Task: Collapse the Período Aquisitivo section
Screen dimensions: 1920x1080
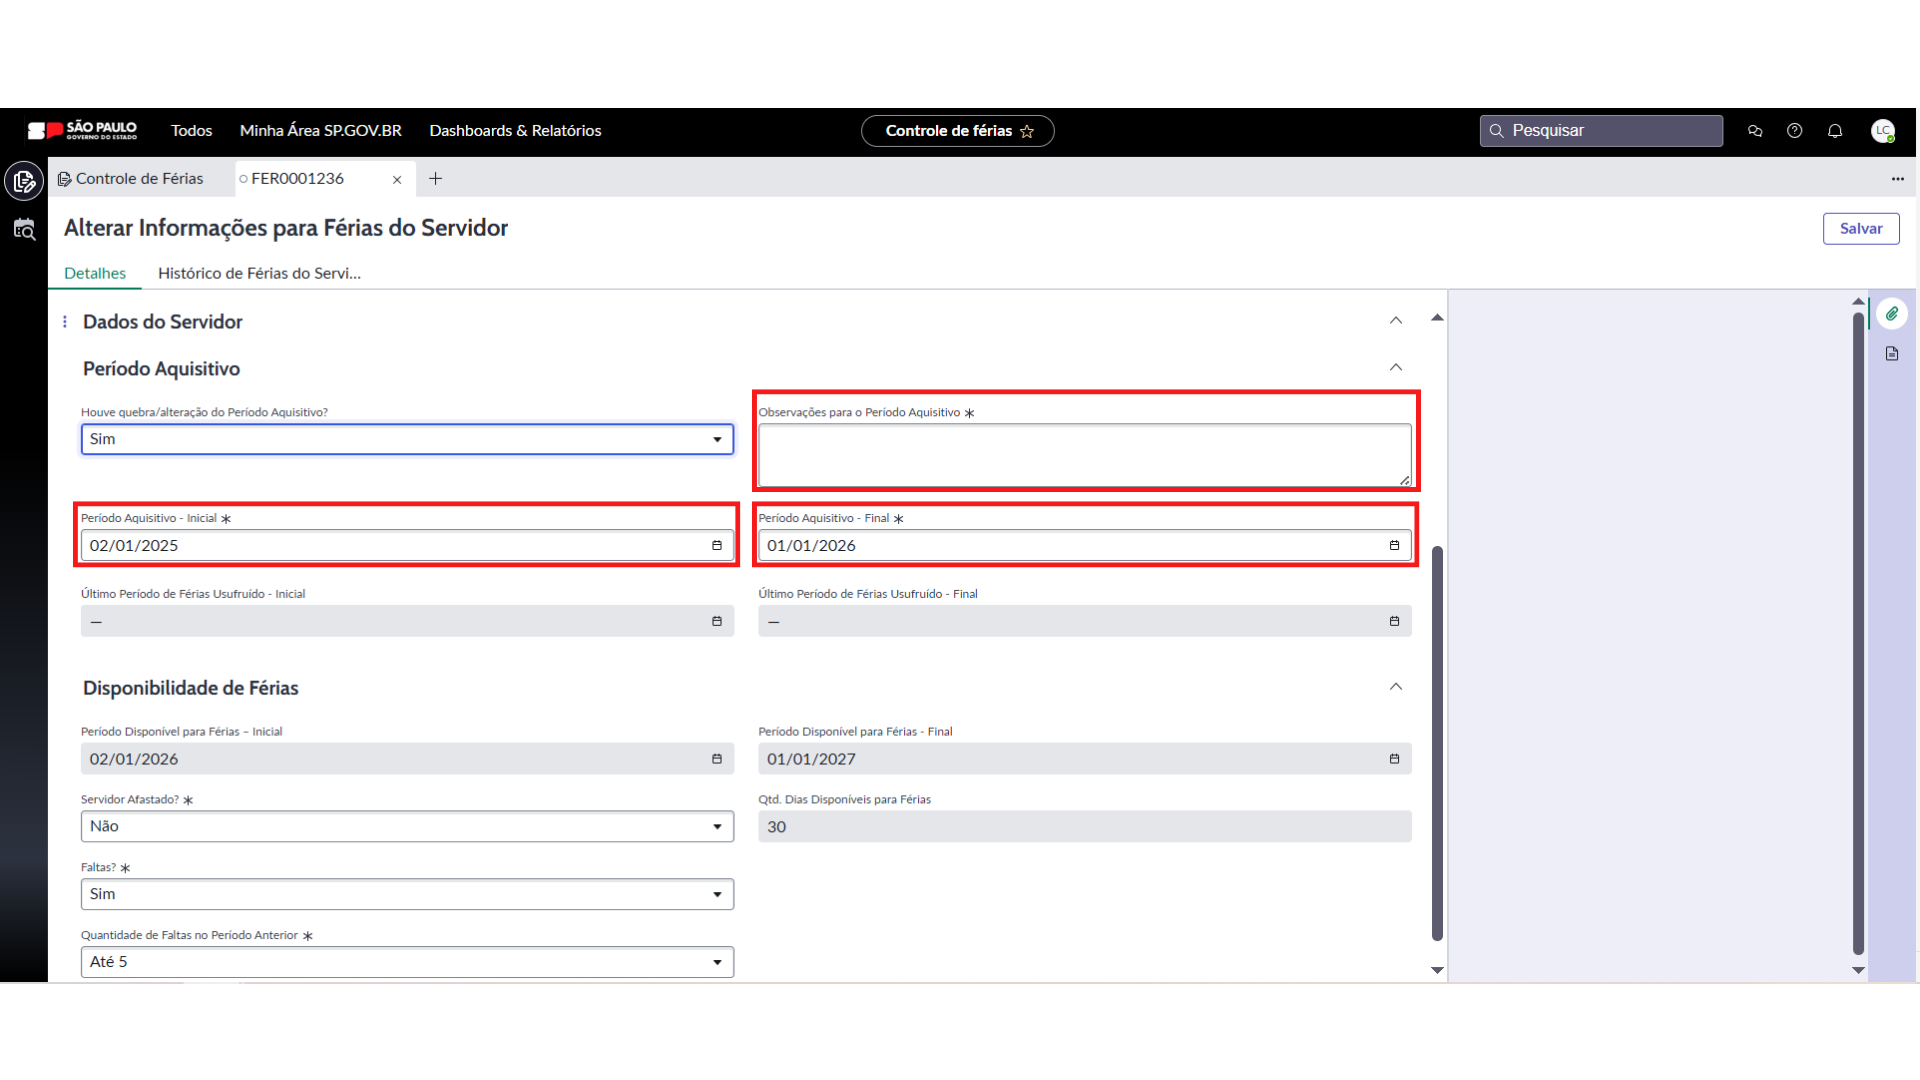Action: coord(1396,368)
